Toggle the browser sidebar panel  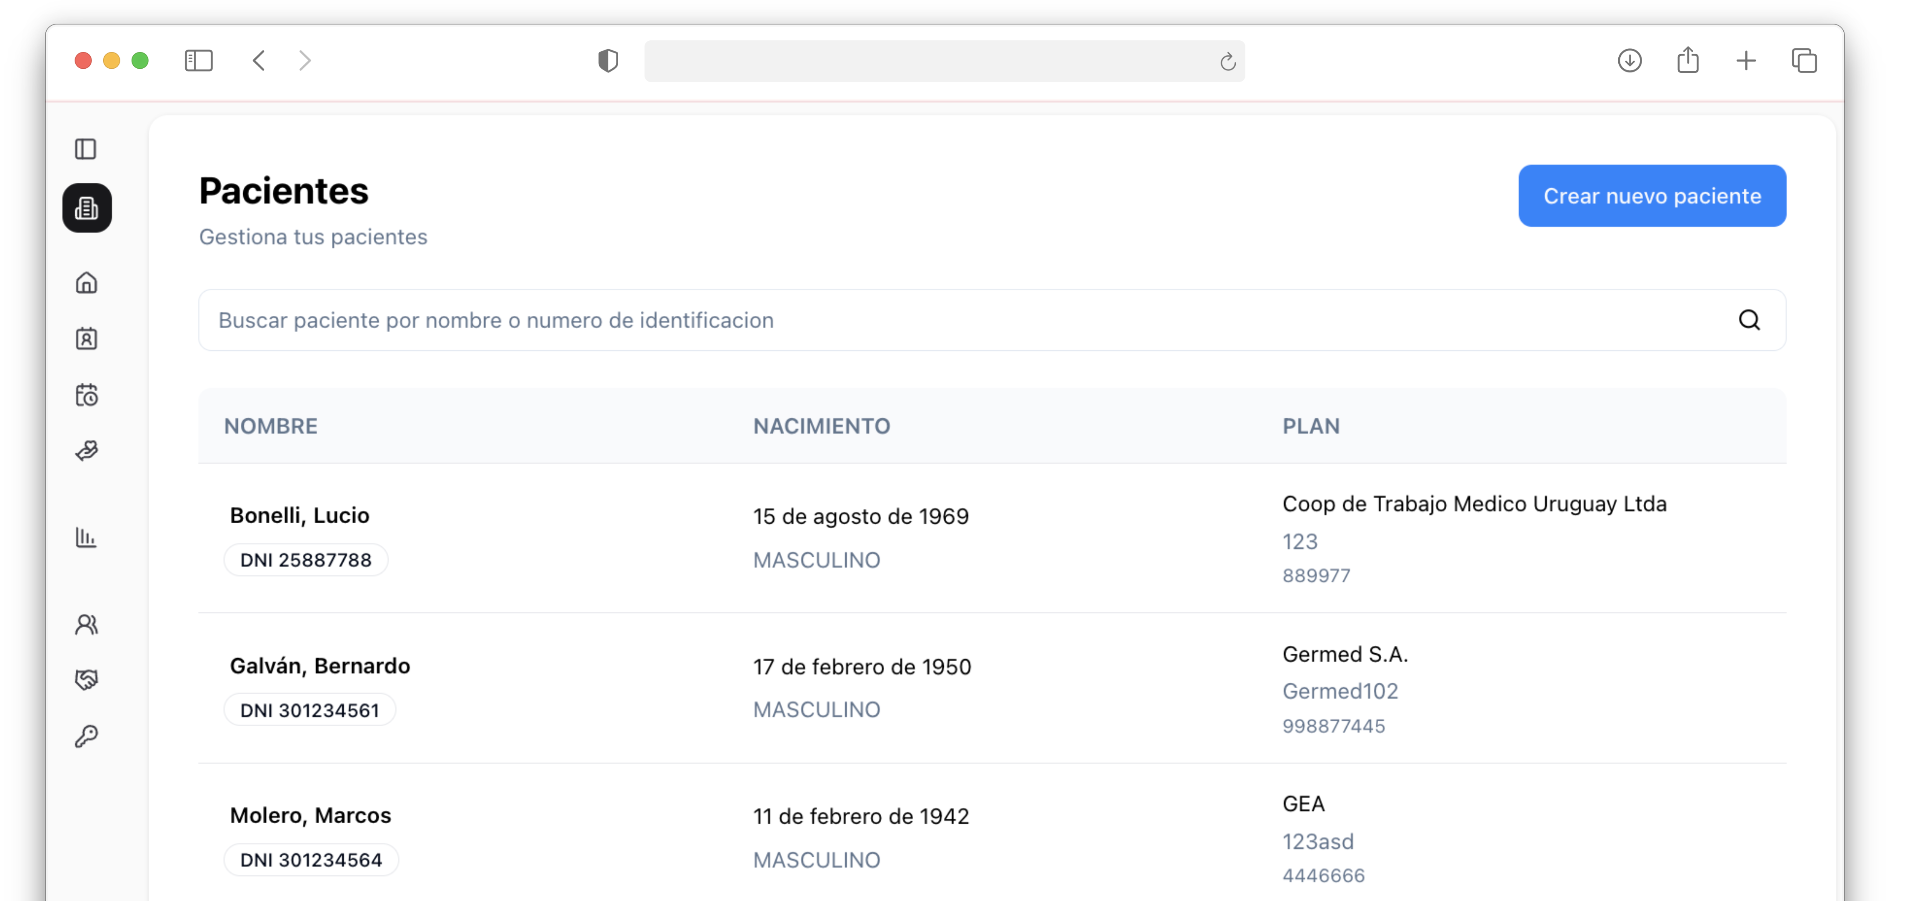(x=199, y=60)
